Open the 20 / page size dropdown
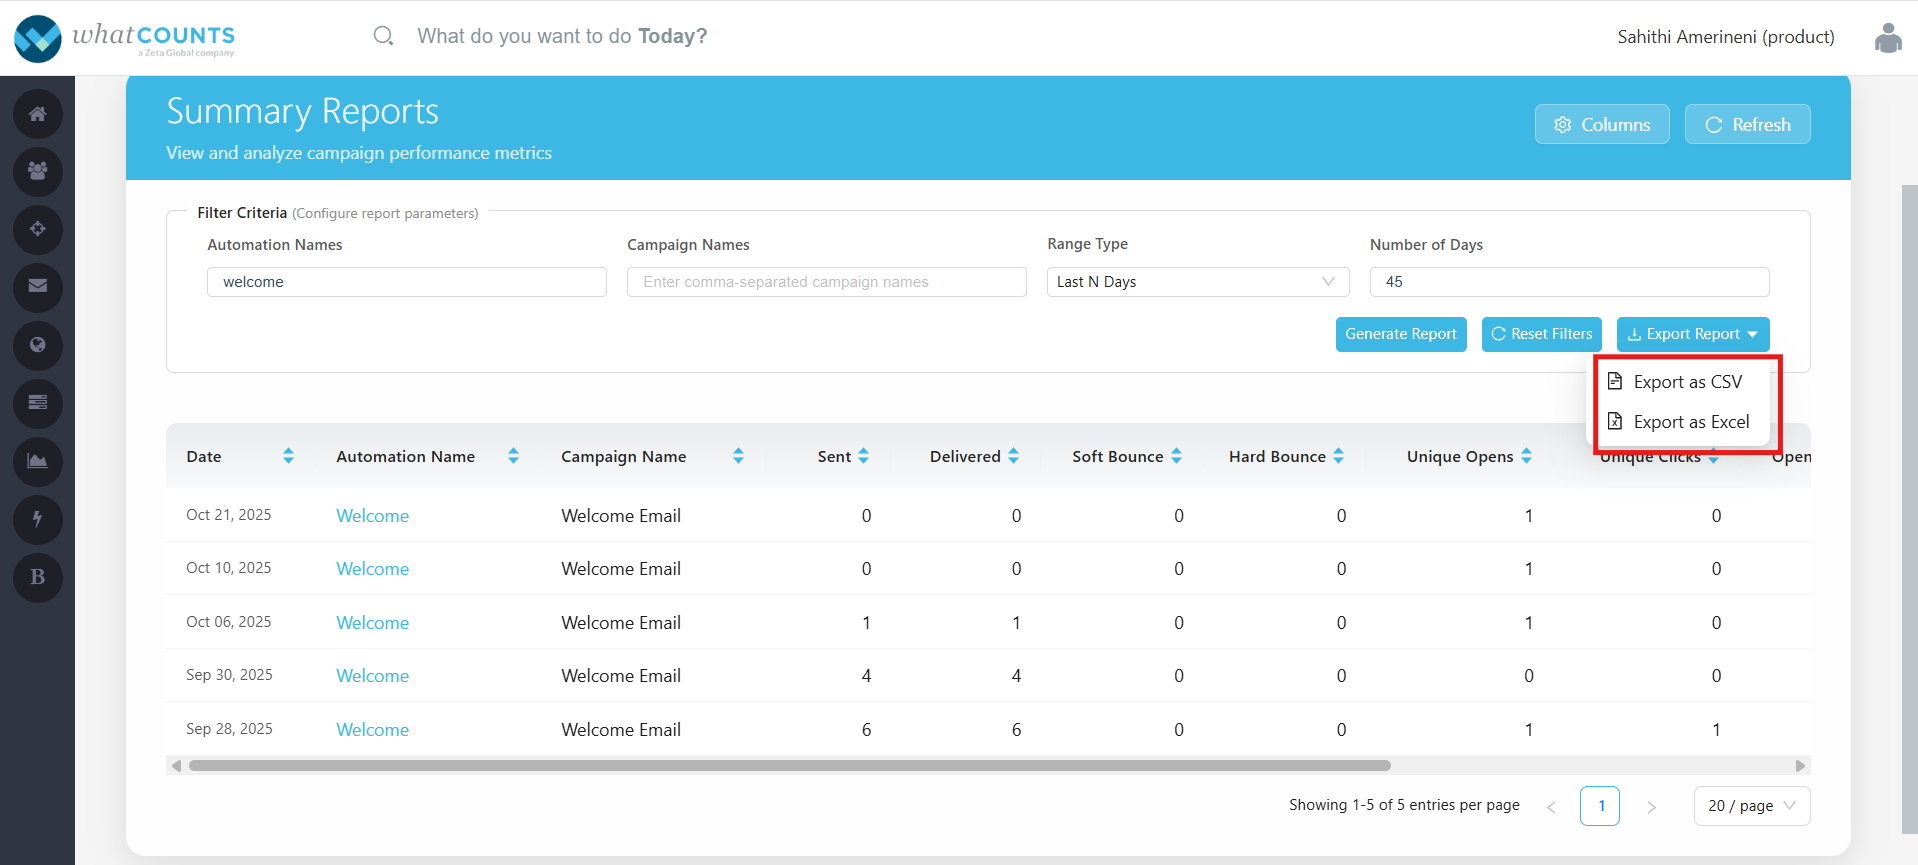The width and height of the screenshot is (1918, 865). pos(1751,806)
